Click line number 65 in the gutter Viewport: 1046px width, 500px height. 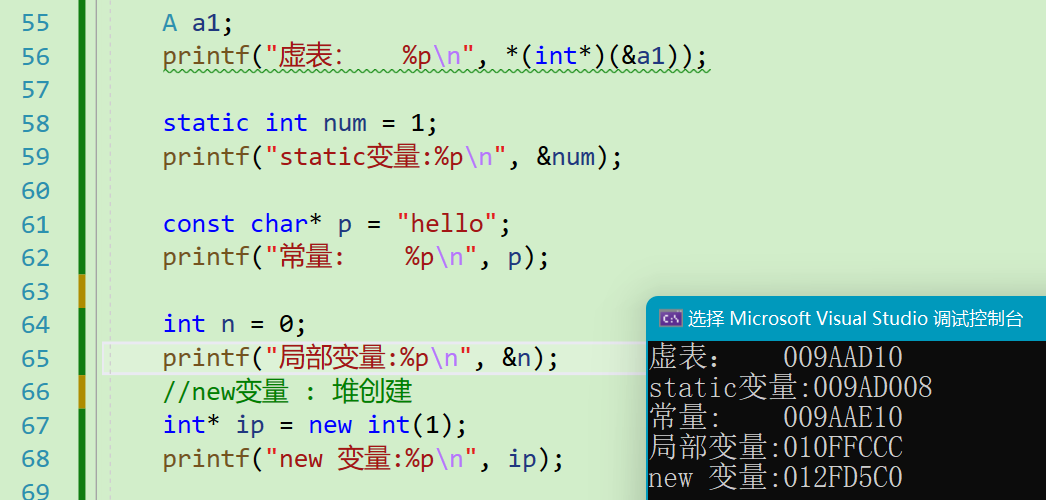pyautogui.click(x=35, y=359)
